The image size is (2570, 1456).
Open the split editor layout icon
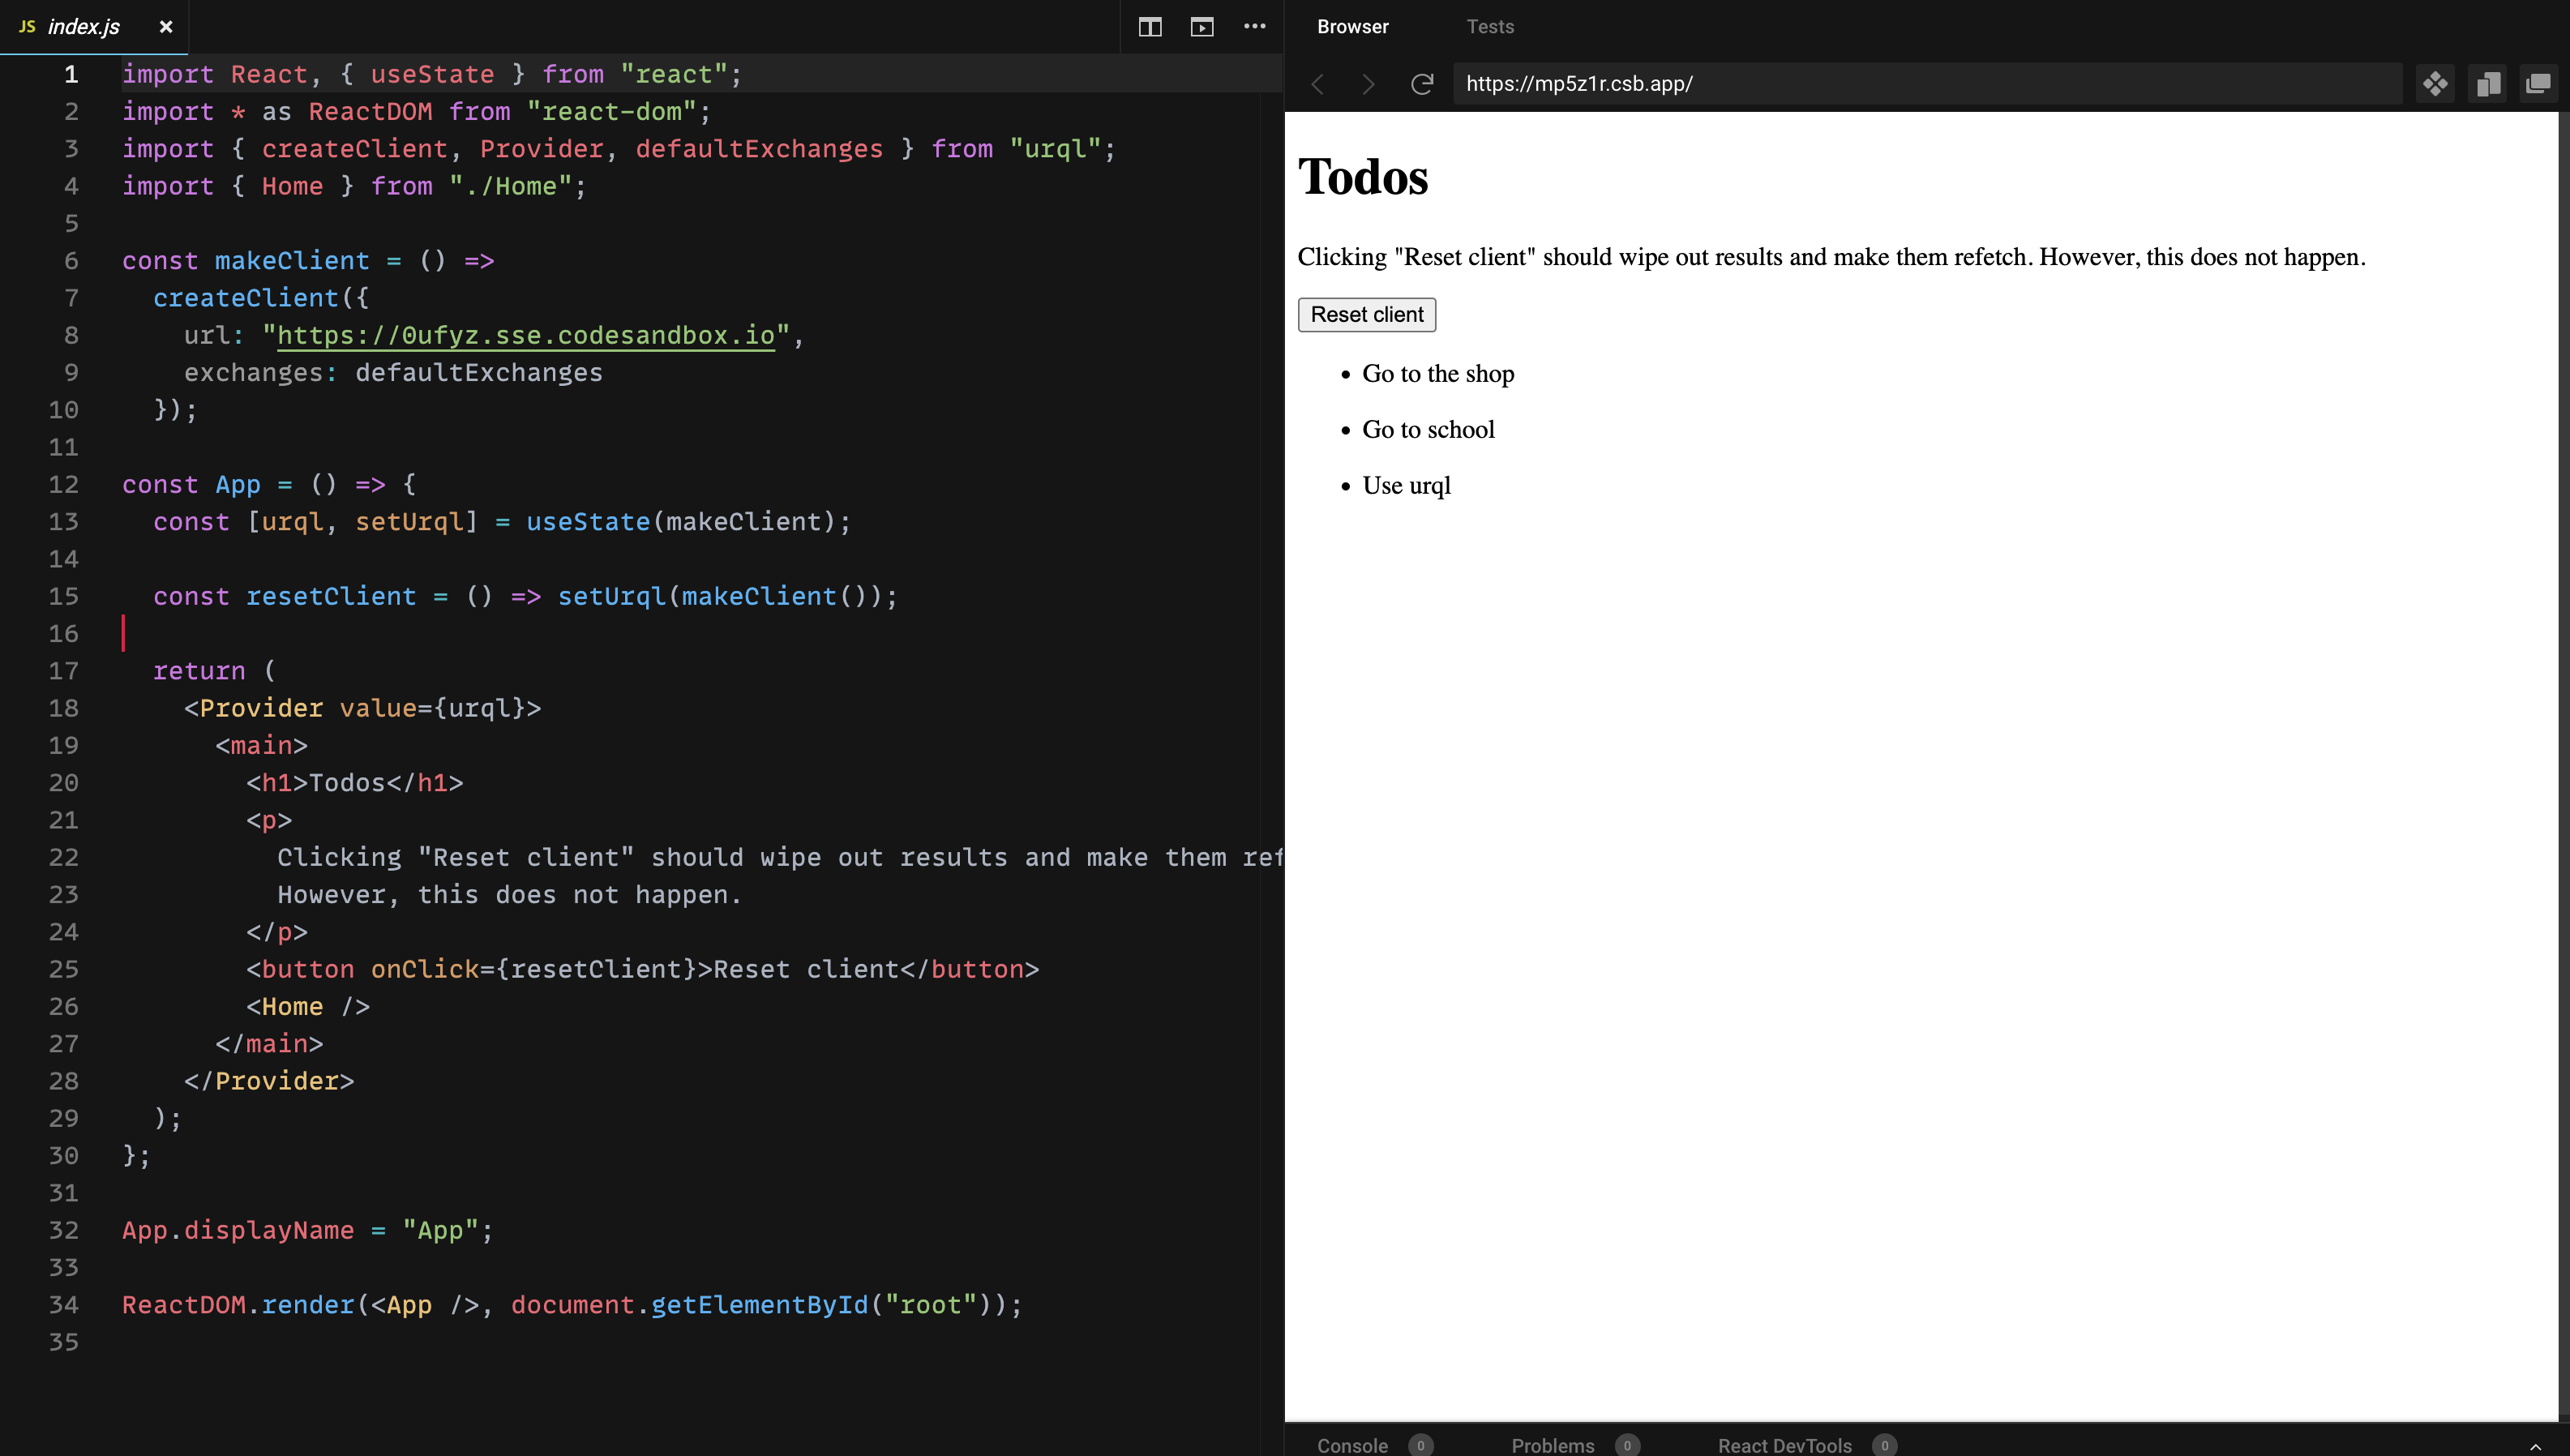point(1151,27)
